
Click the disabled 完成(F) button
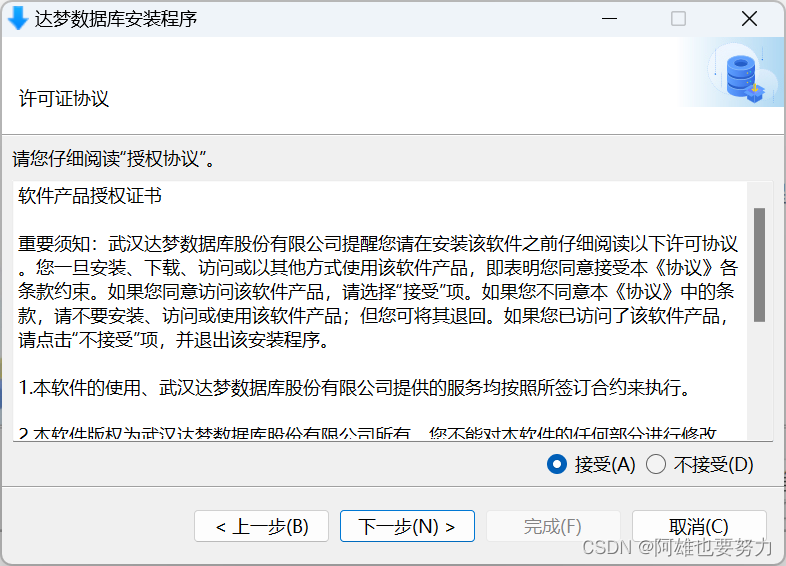tap(553, 526)
